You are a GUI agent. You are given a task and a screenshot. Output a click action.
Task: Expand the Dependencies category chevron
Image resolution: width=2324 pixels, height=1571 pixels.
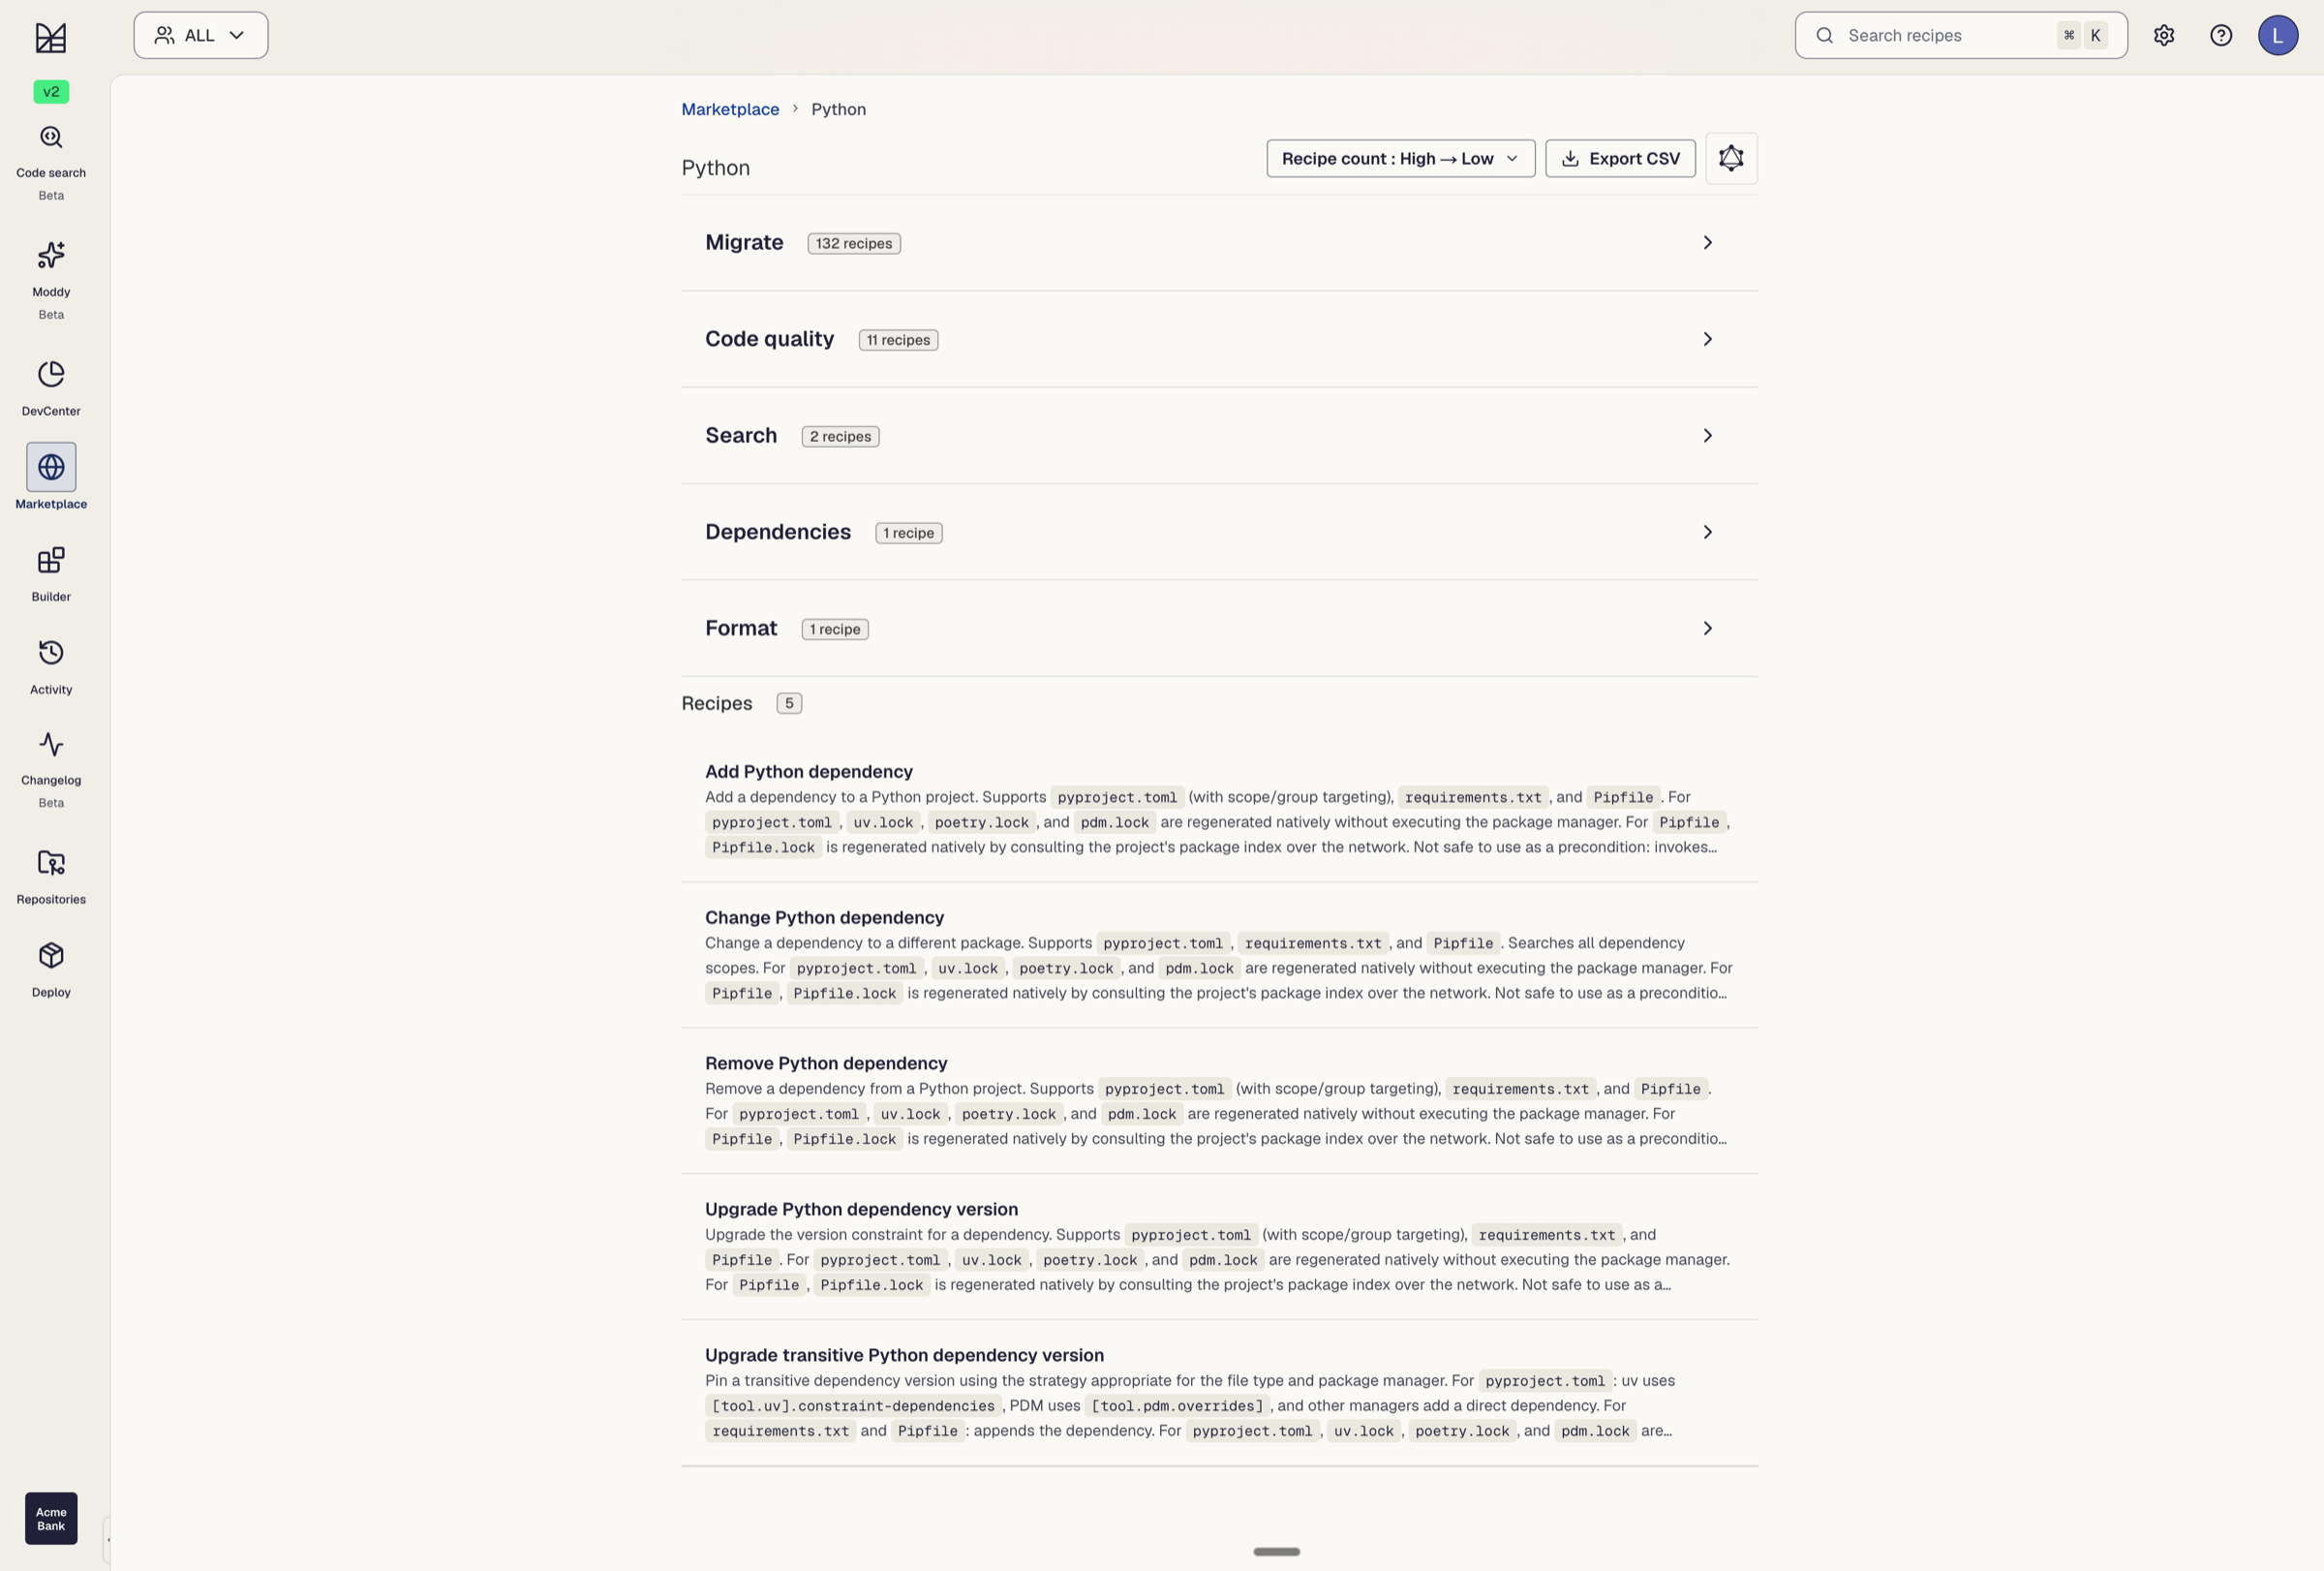click(x=1708, y=532)
